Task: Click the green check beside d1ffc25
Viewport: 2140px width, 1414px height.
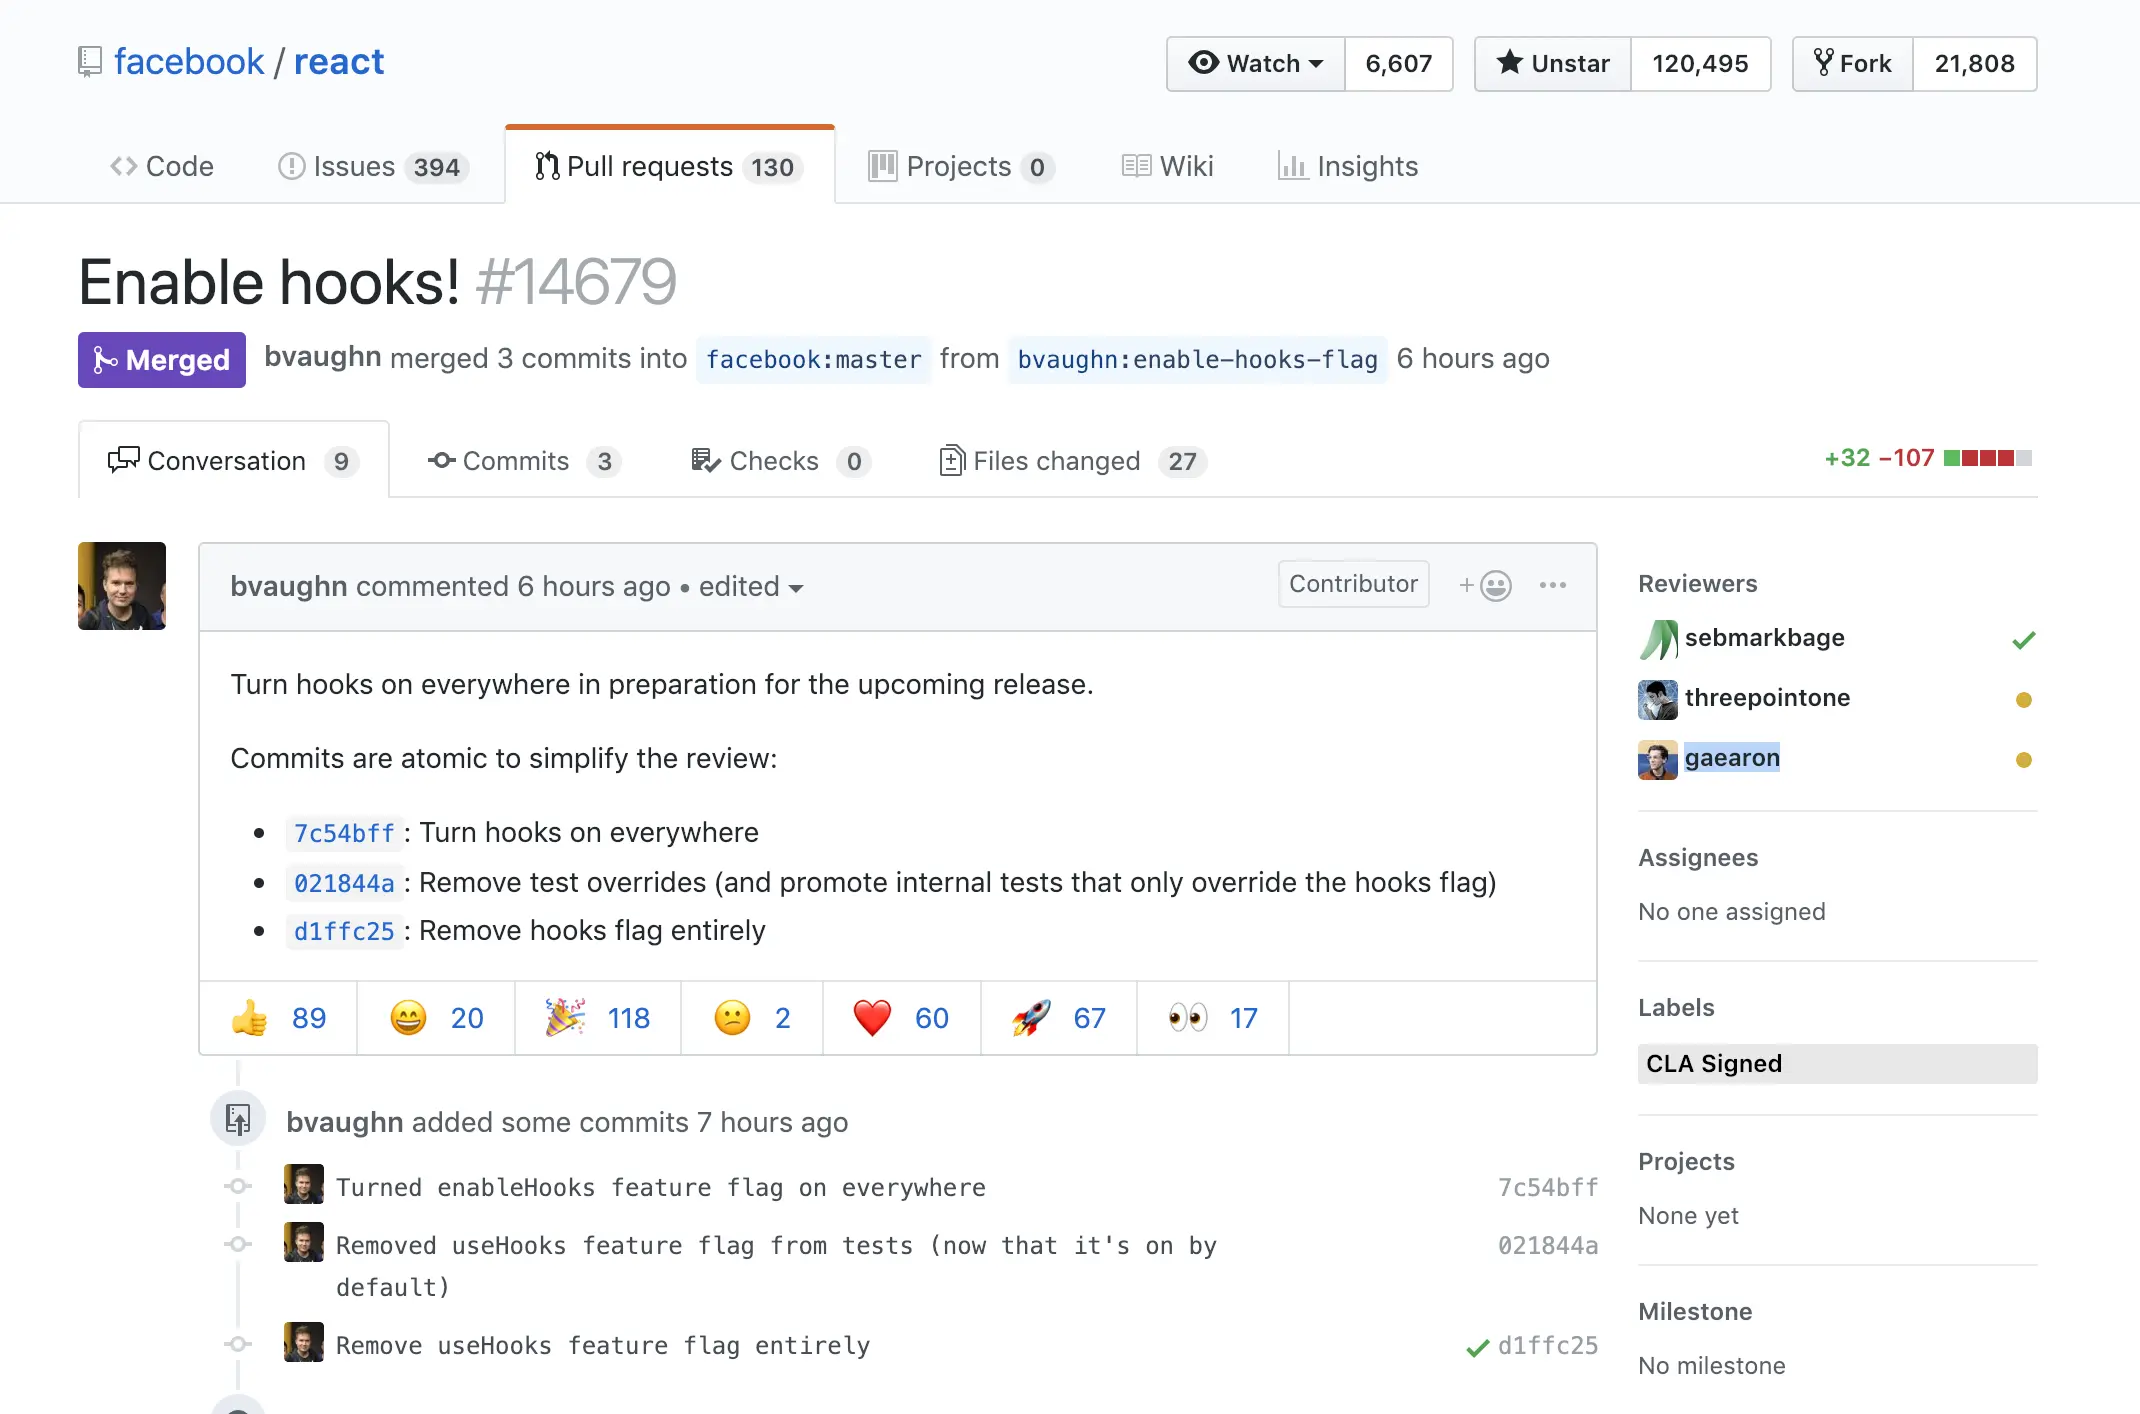Action: pyautogui.click(x=1476, y=1348)
